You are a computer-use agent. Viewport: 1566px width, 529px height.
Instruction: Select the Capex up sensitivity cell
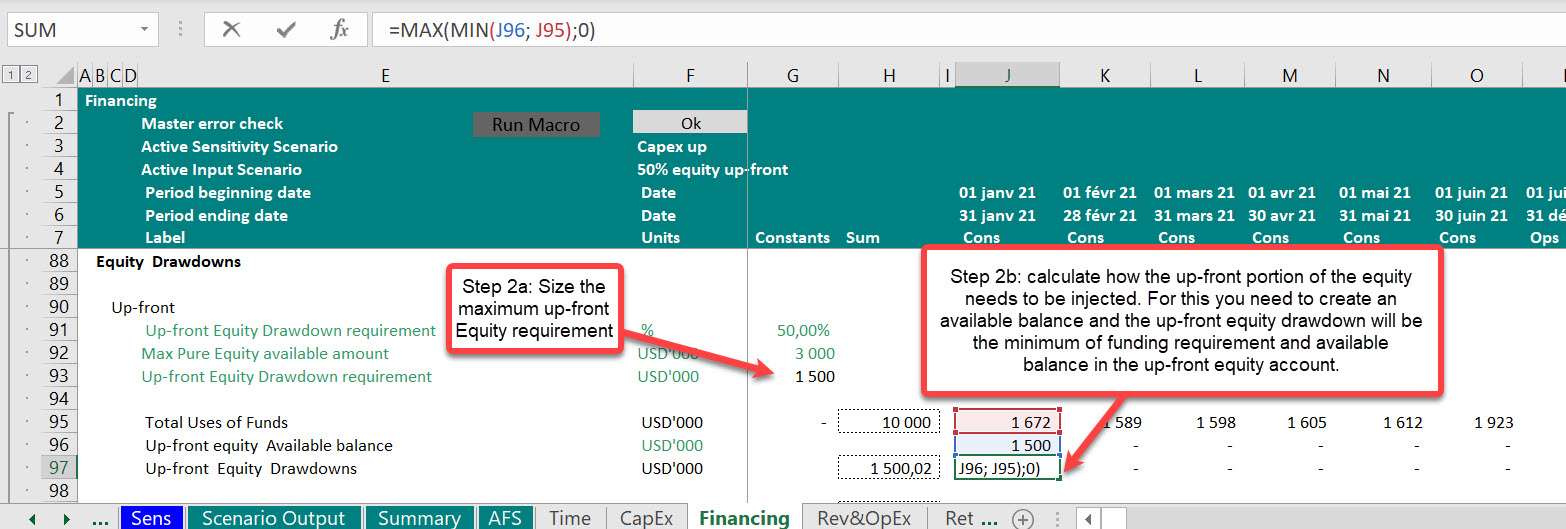coord(672,147)
